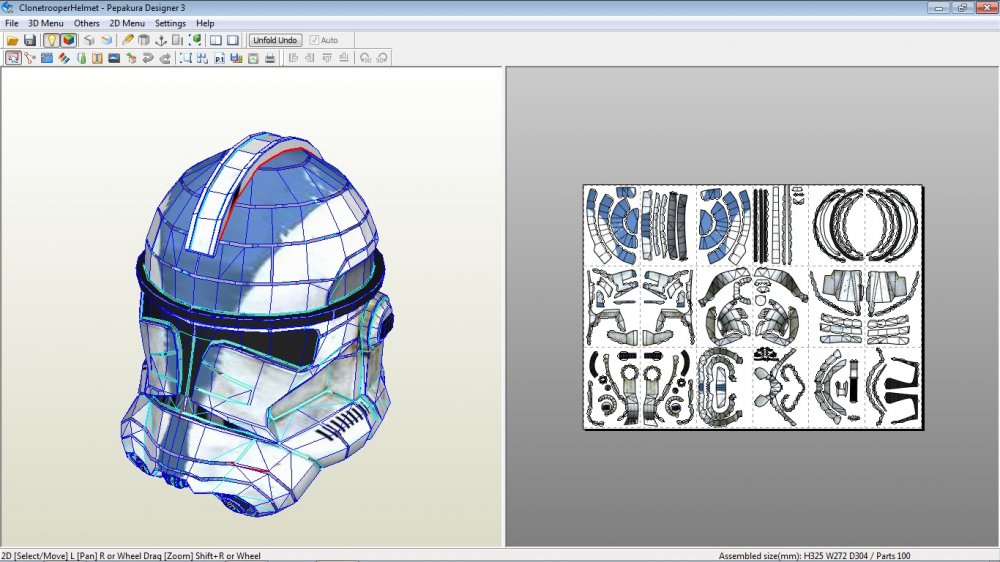Rotate parts 90 degrees counterclockwise icon
Image resolution: width=1000 pixels, height=562 pixels.
click(365, 58)
